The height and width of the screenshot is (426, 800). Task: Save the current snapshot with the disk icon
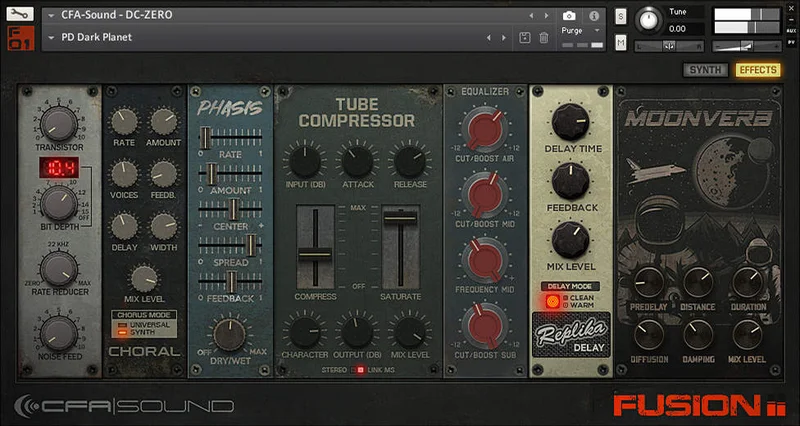click(524, 37)
